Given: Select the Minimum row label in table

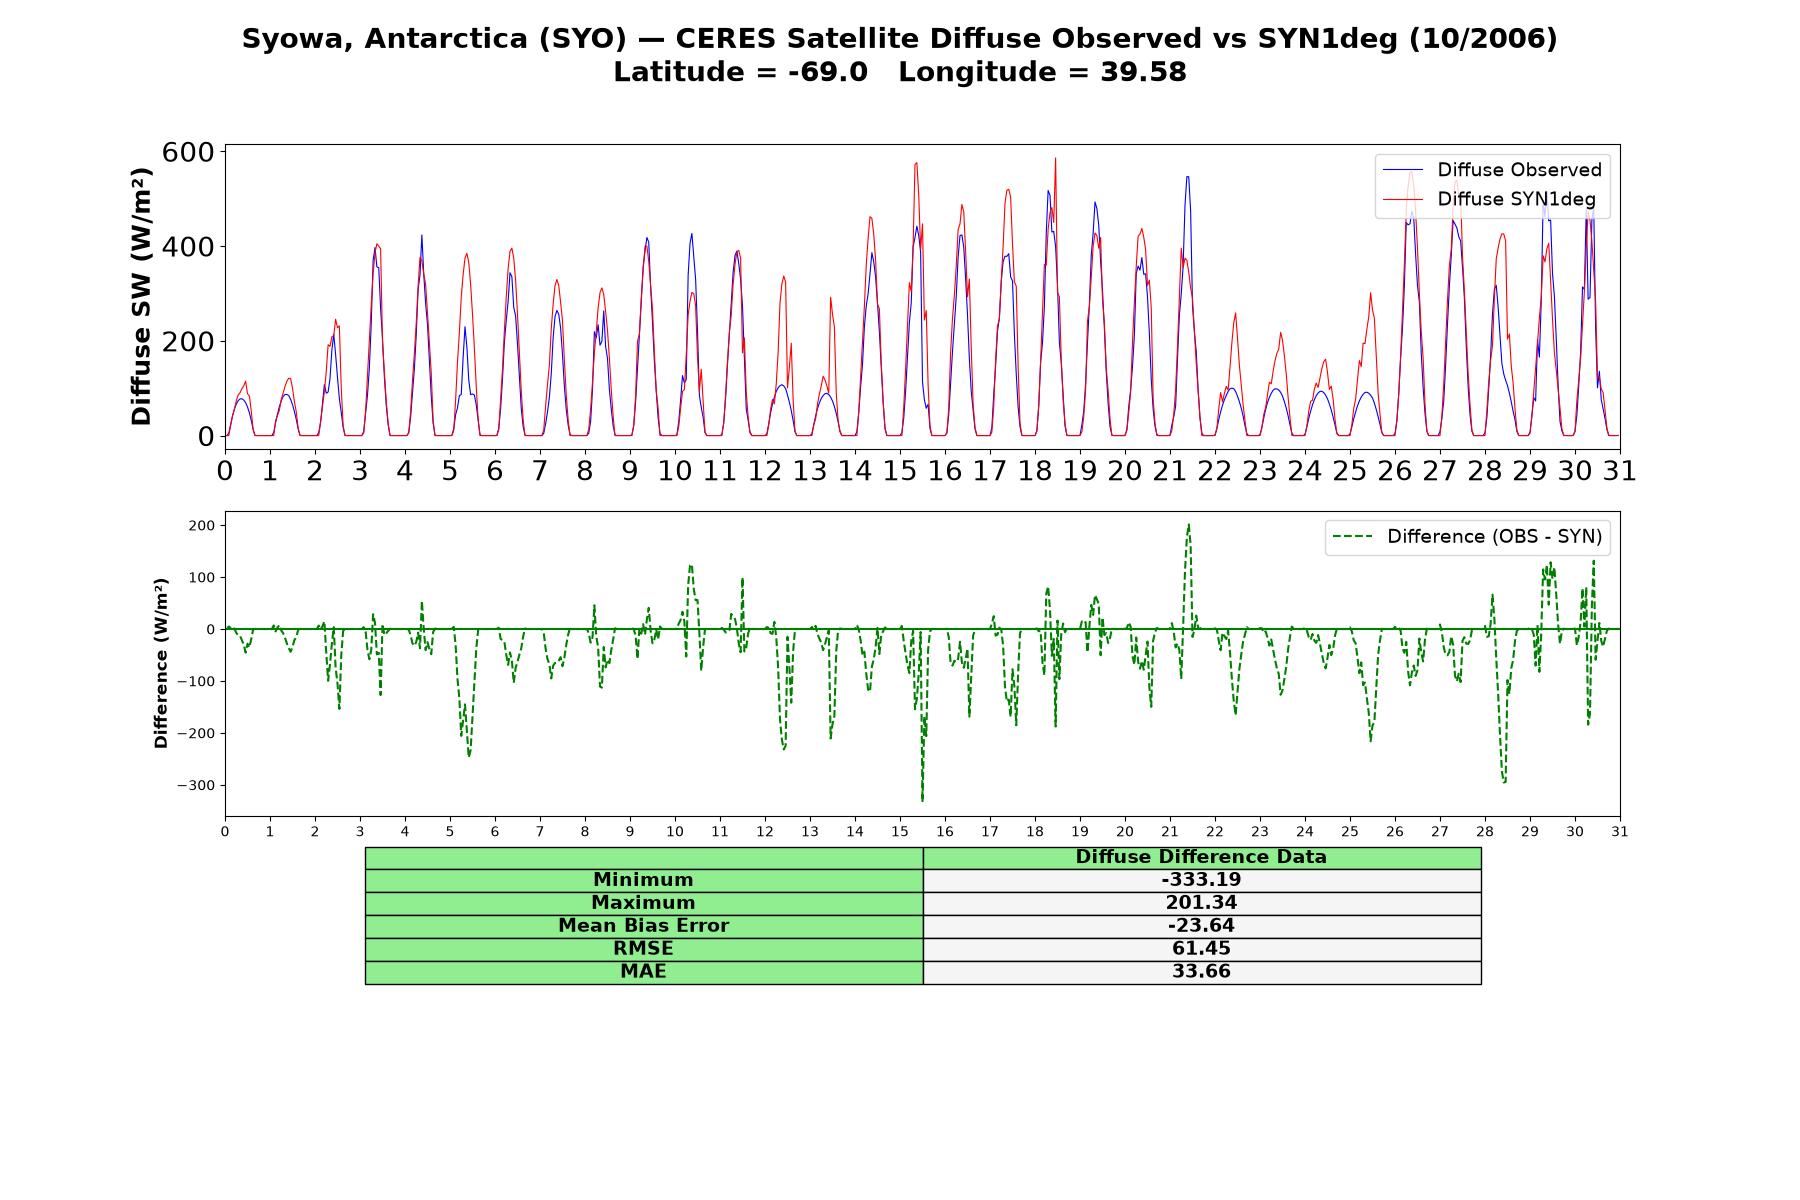Looking at the screenshot, I should (x=643, y=880).
